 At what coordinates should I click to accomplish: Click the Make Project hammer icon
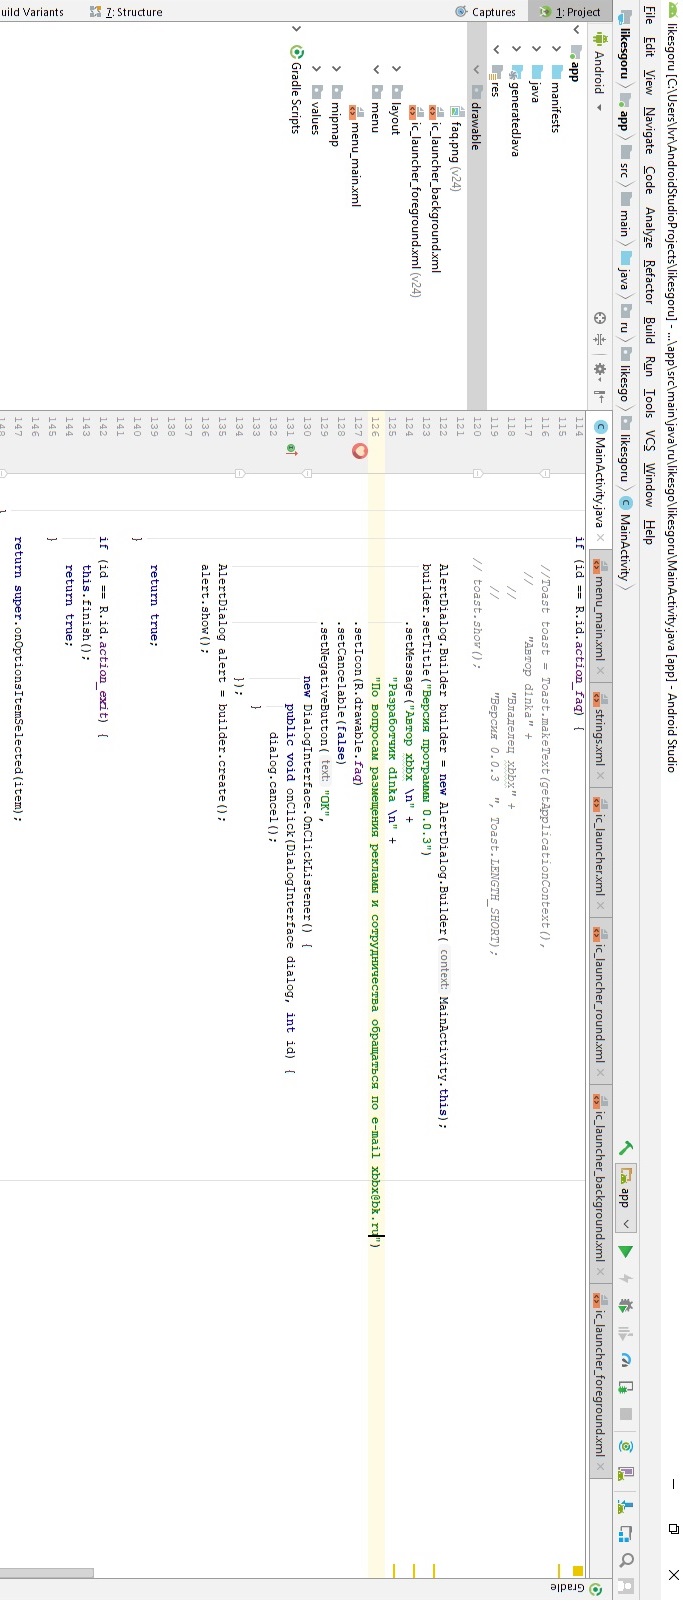tap(626, 1148)
